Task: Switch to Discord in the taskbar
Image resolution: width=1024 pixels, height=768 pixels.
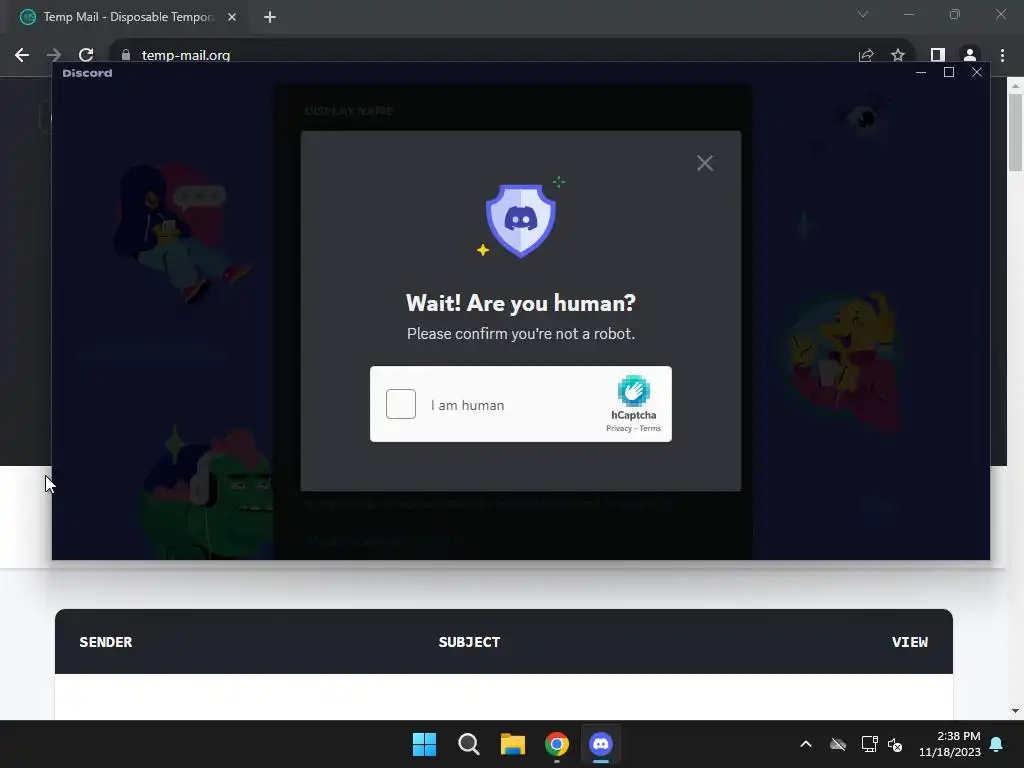Action: [601, 744]
